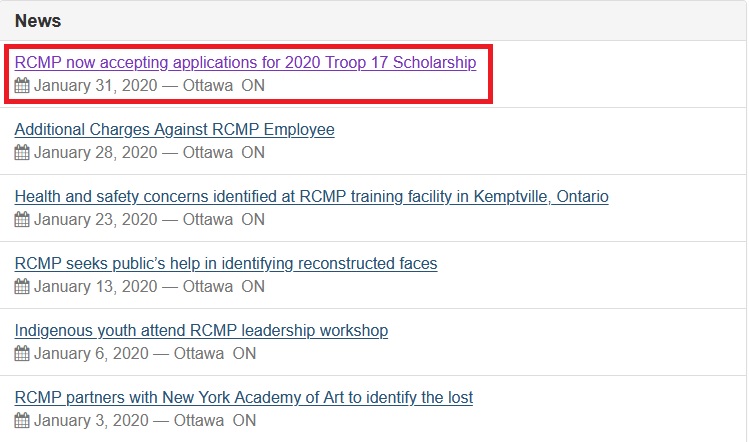
Task: Read Kemptville training facility health concerns article
Action: [311, 197]
